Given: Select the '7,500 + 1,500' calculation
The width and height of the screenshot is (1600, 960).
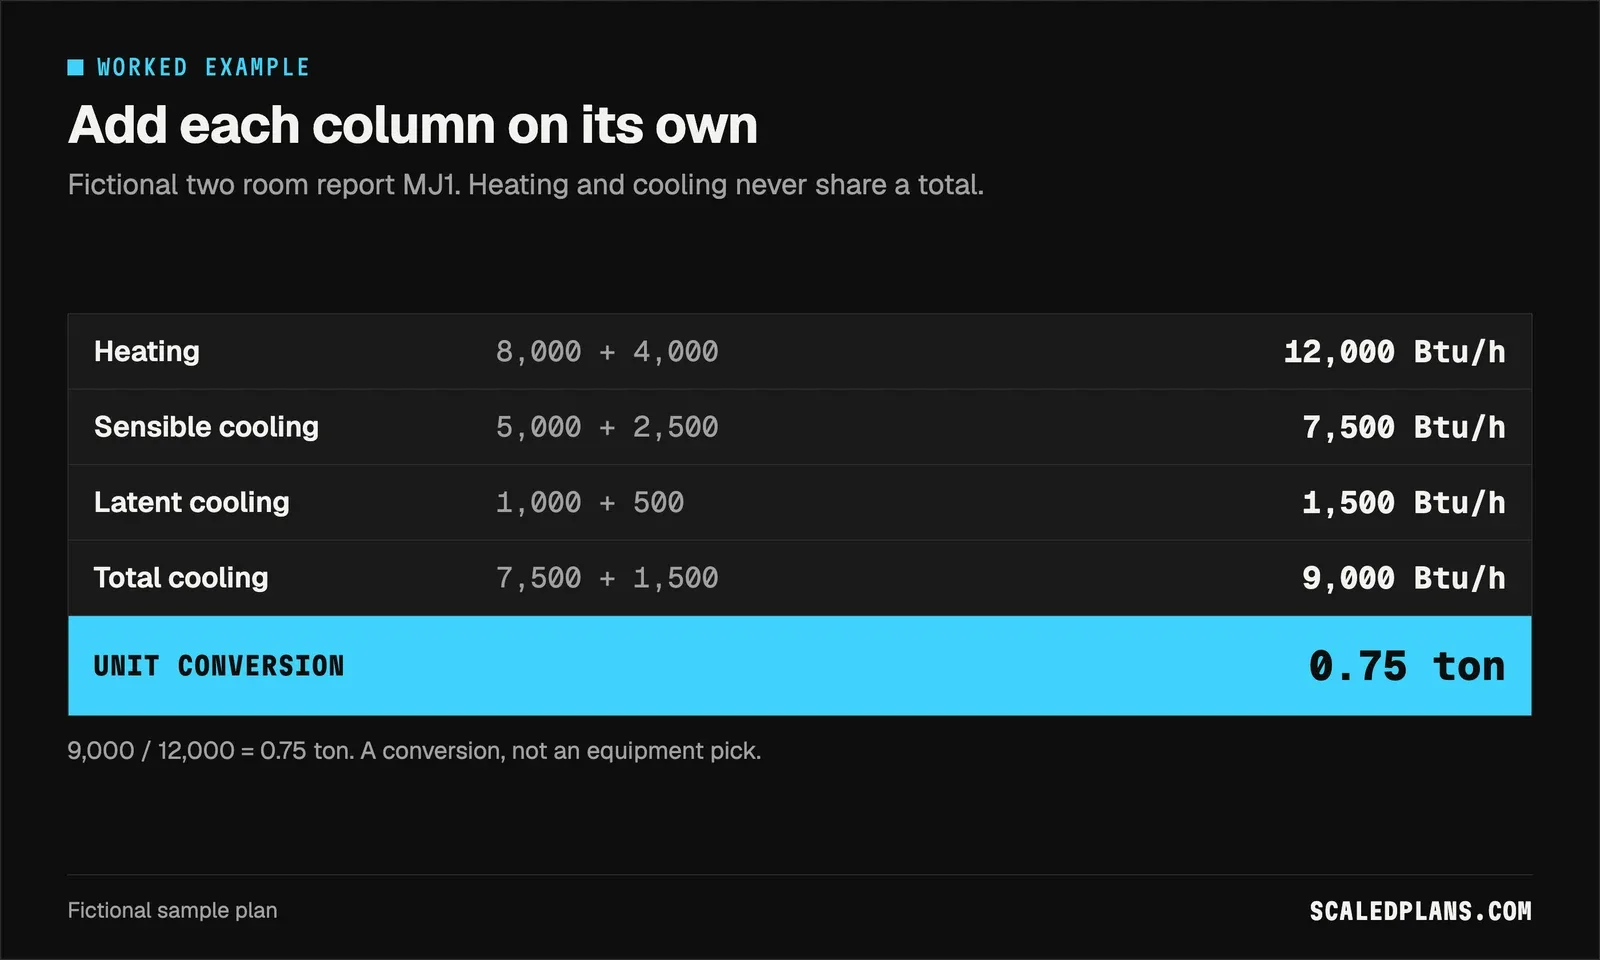Looking at the screenshot, I should [x=607, y=578].
